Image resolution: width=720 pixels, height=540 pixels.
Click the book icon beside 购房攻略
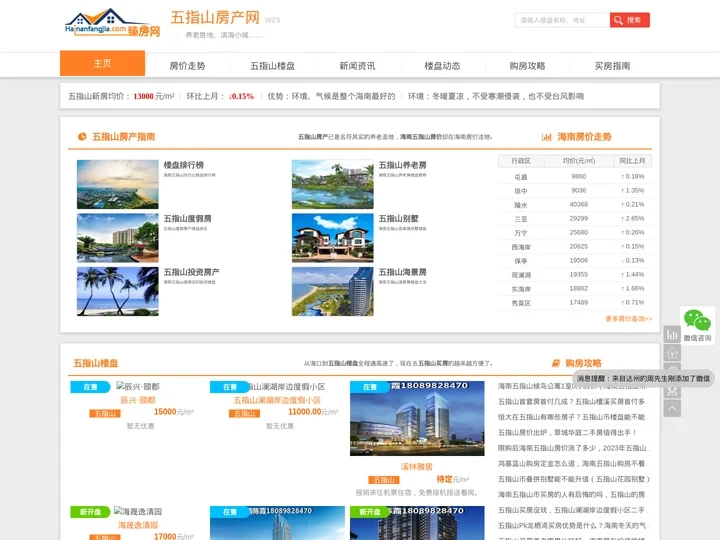pos(556,363)
